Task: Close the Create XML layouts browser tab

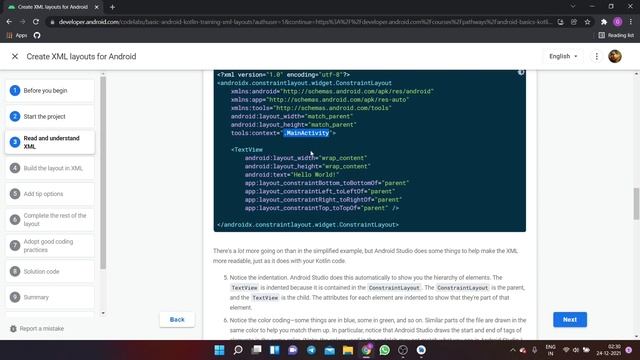Action: coord(97,7)
